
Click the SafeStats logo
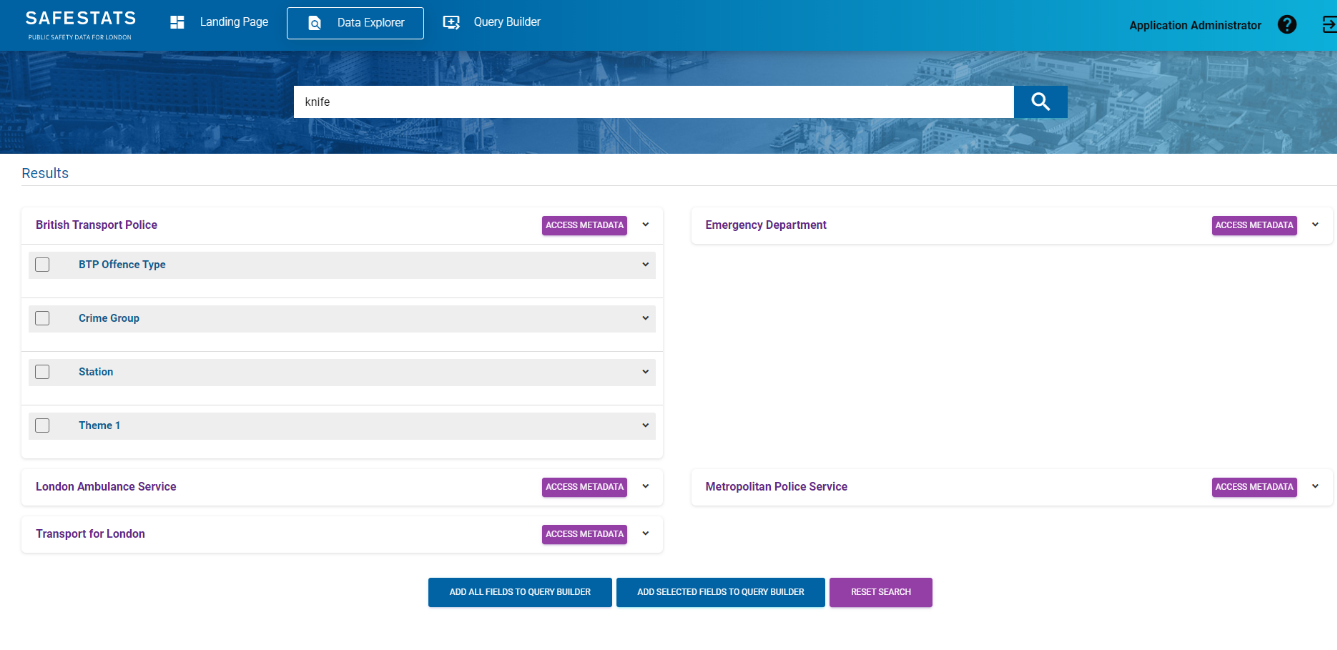point(80,25)
